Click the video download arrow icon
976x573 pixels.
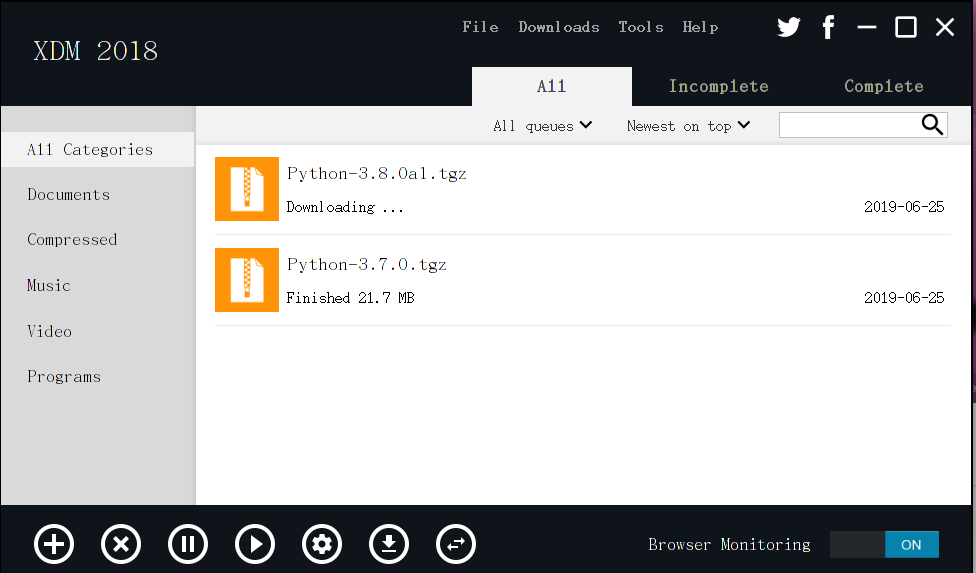click(x=389, y=544)
